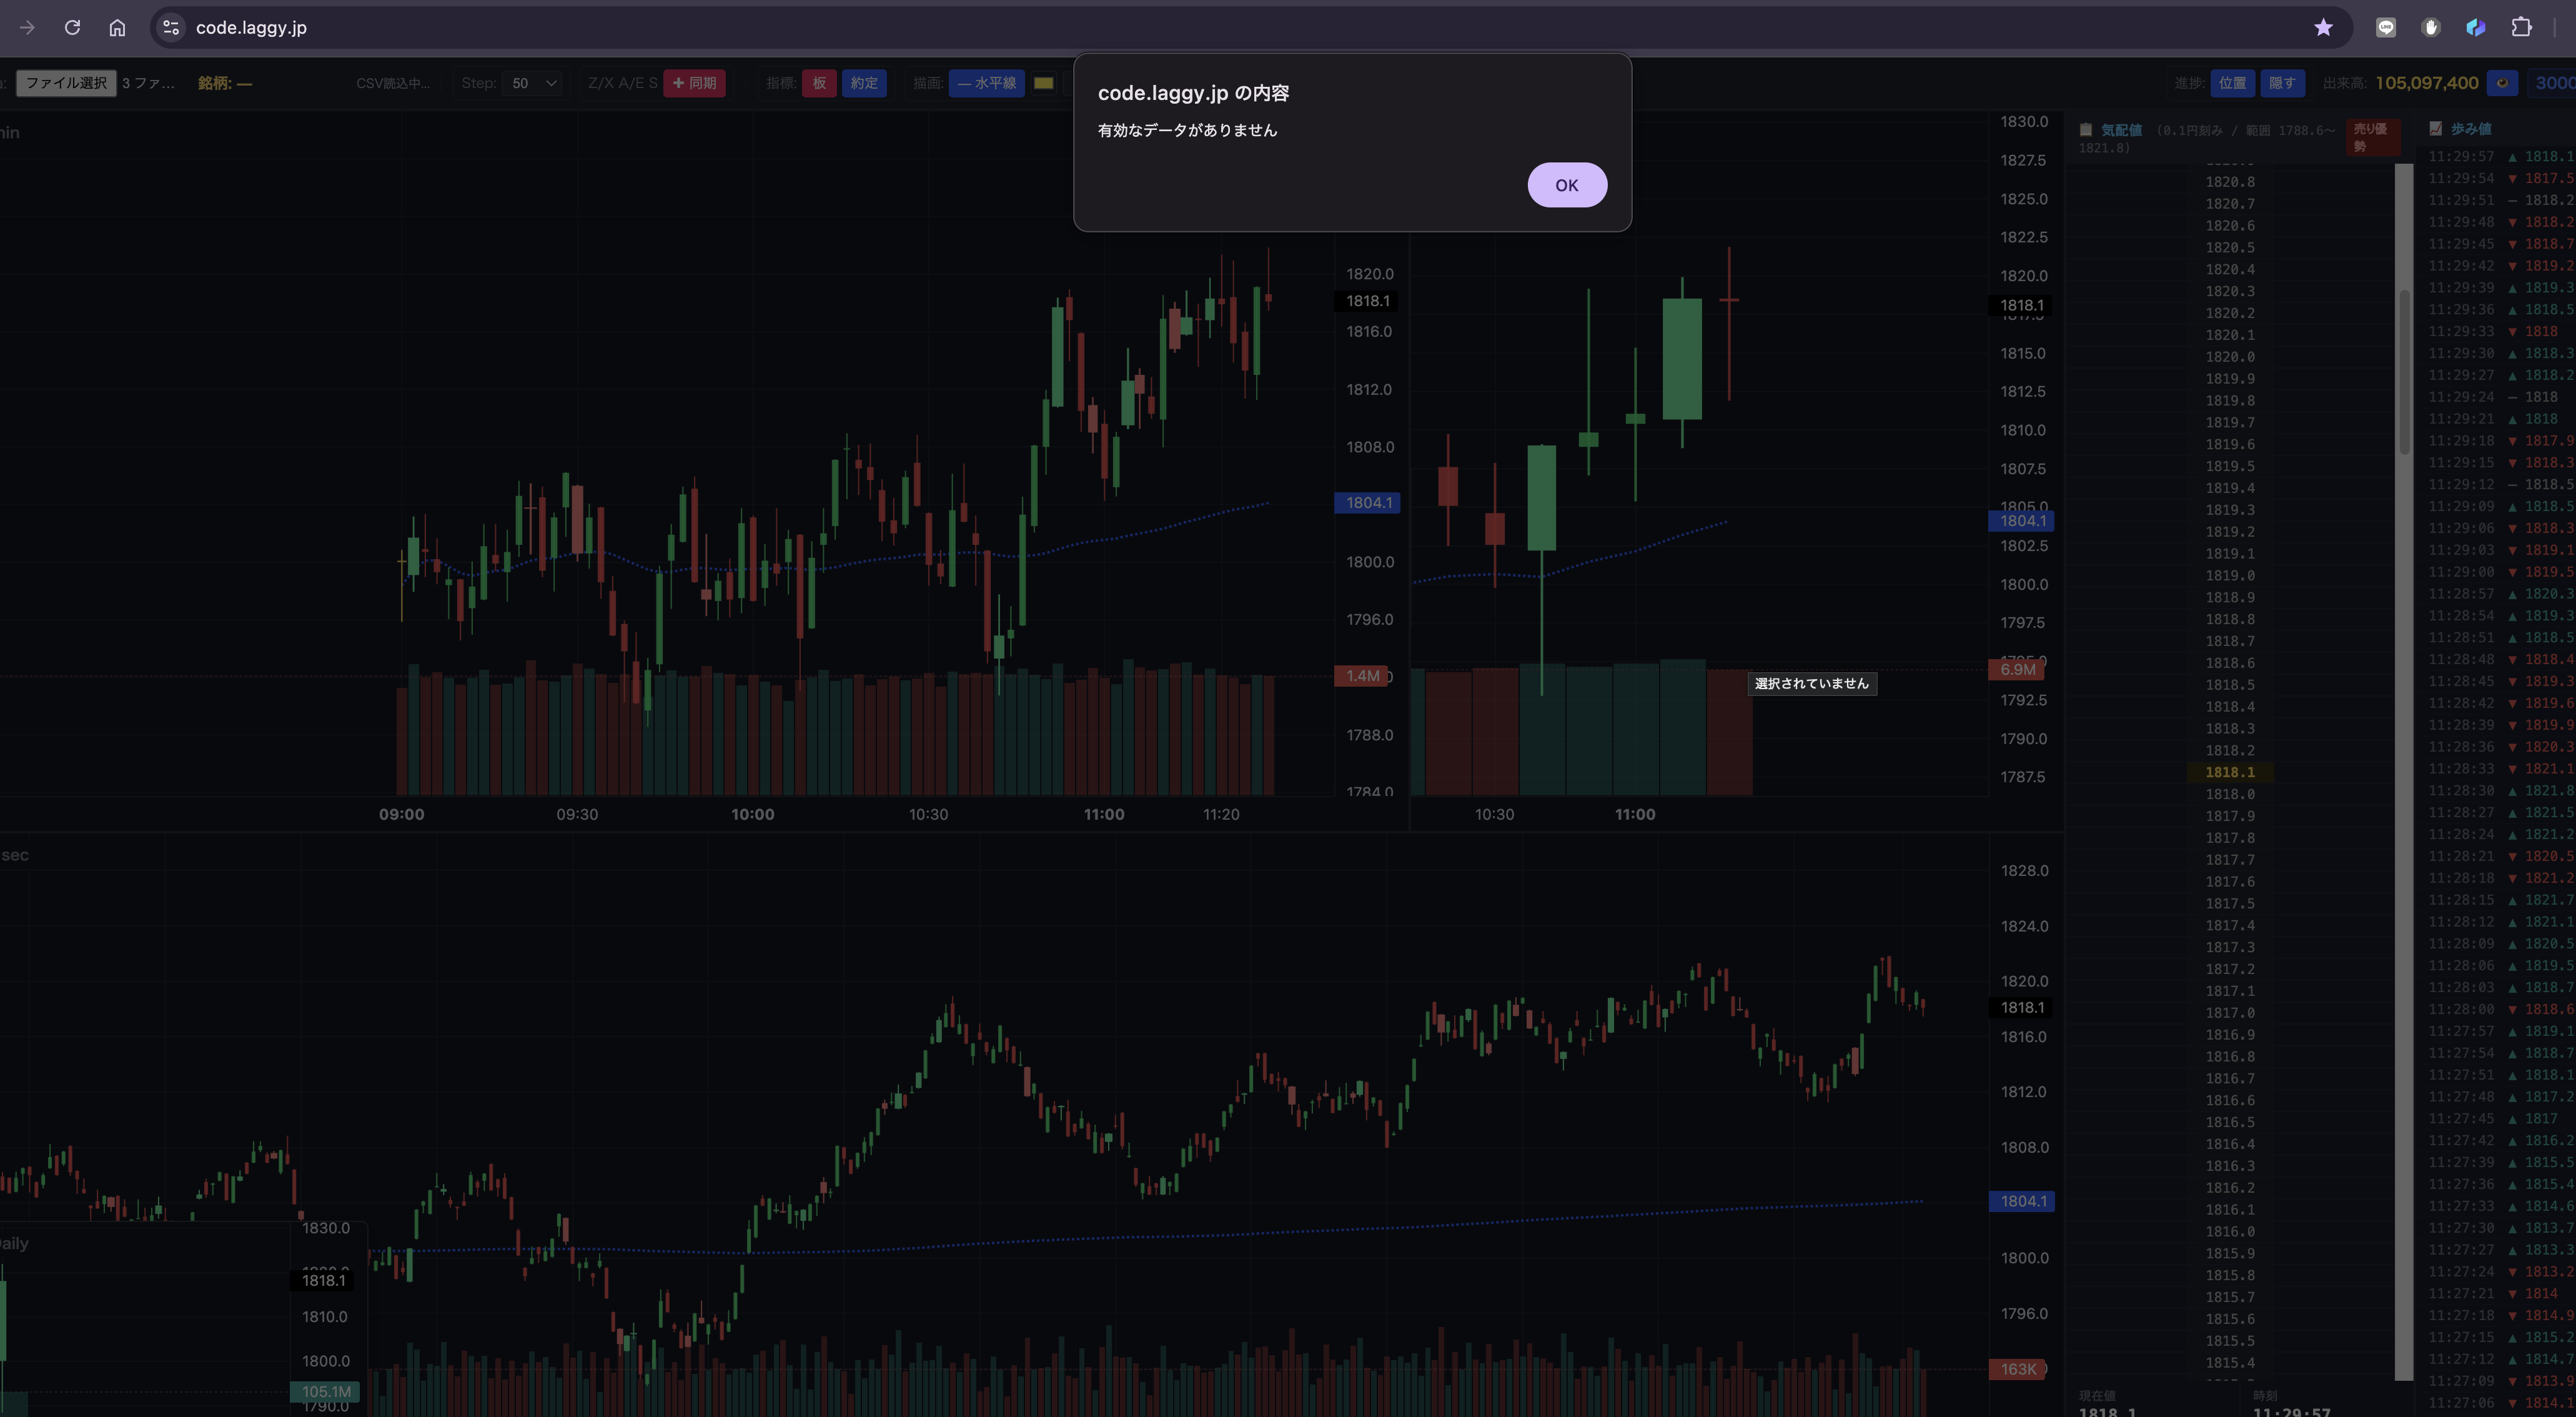Select the 水平線 drawing tool
Viewport: 2576px width, 1417px height.
click(986, 83)
